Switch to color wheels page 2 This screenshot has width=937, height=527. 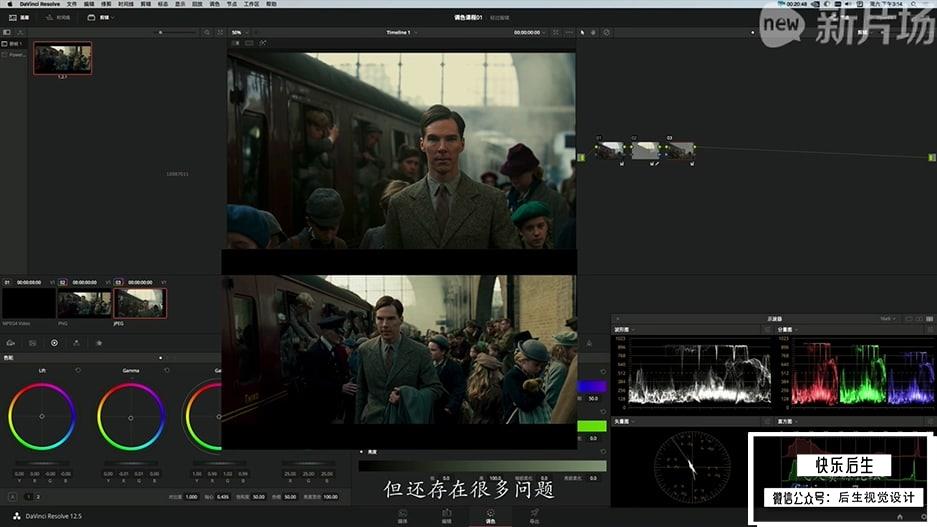click(x=38, y=497)
